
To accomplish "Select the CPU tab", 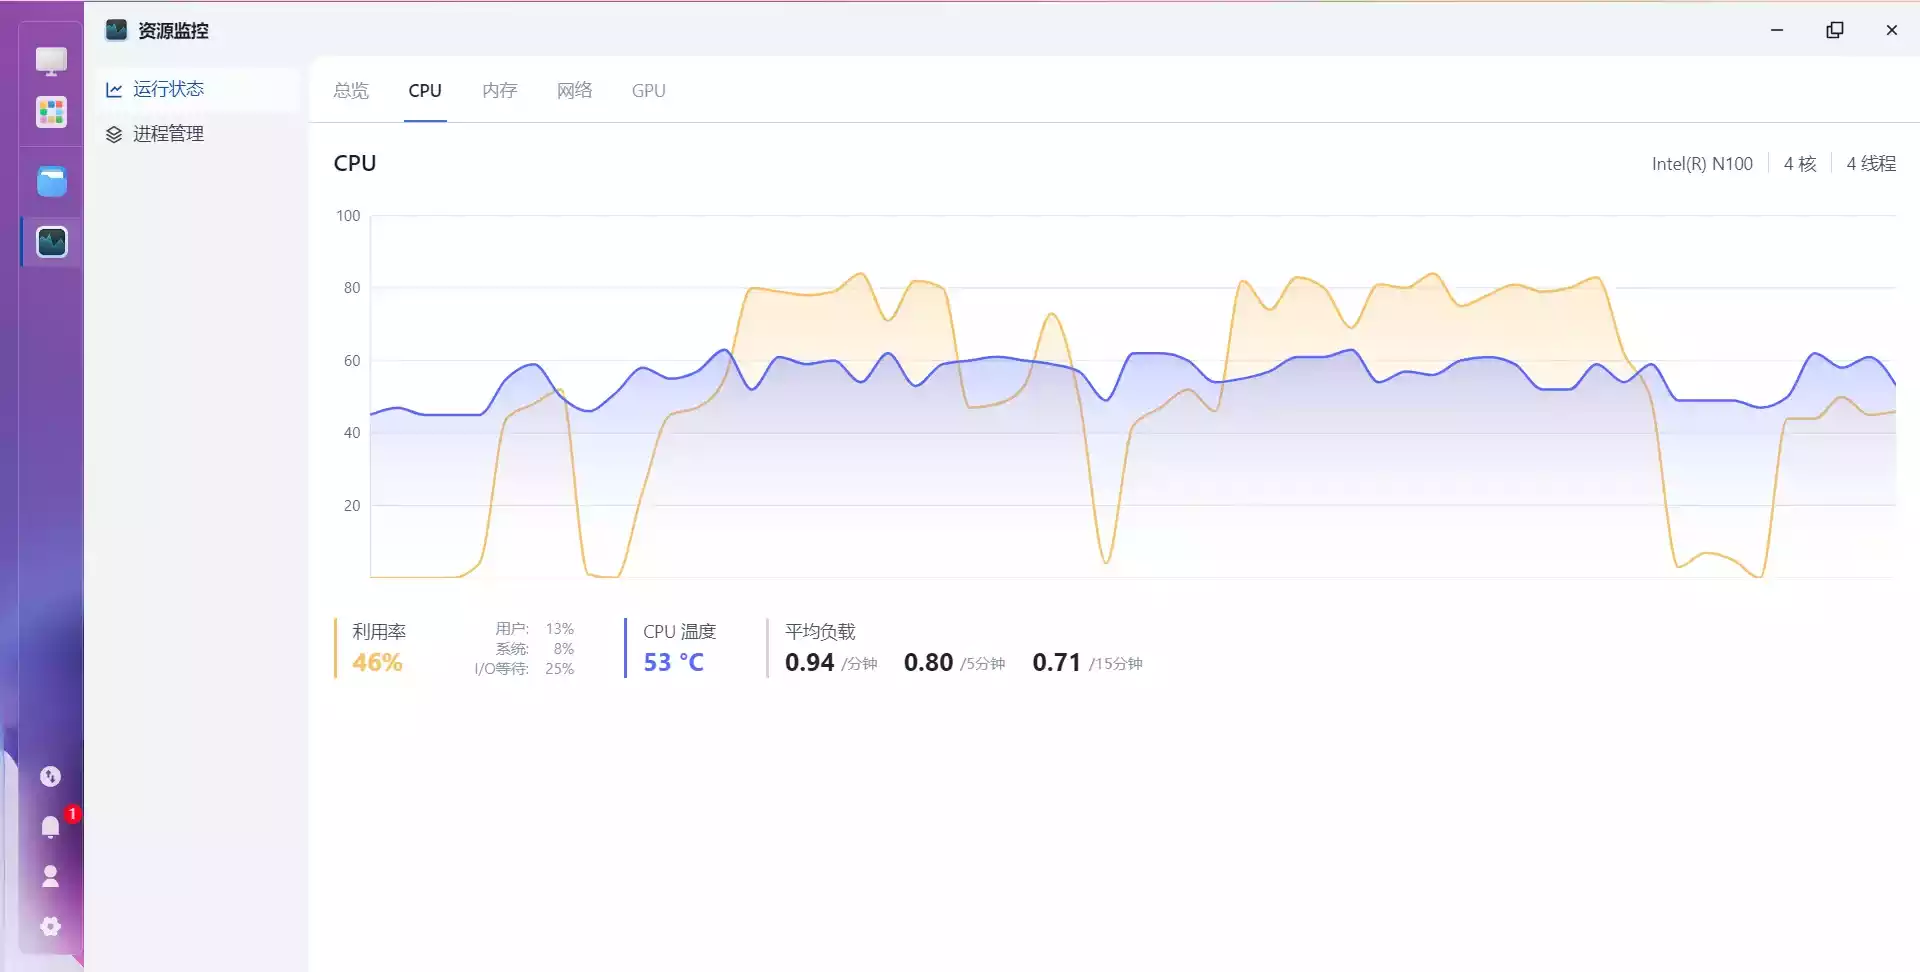I will [x=425, y=90].
